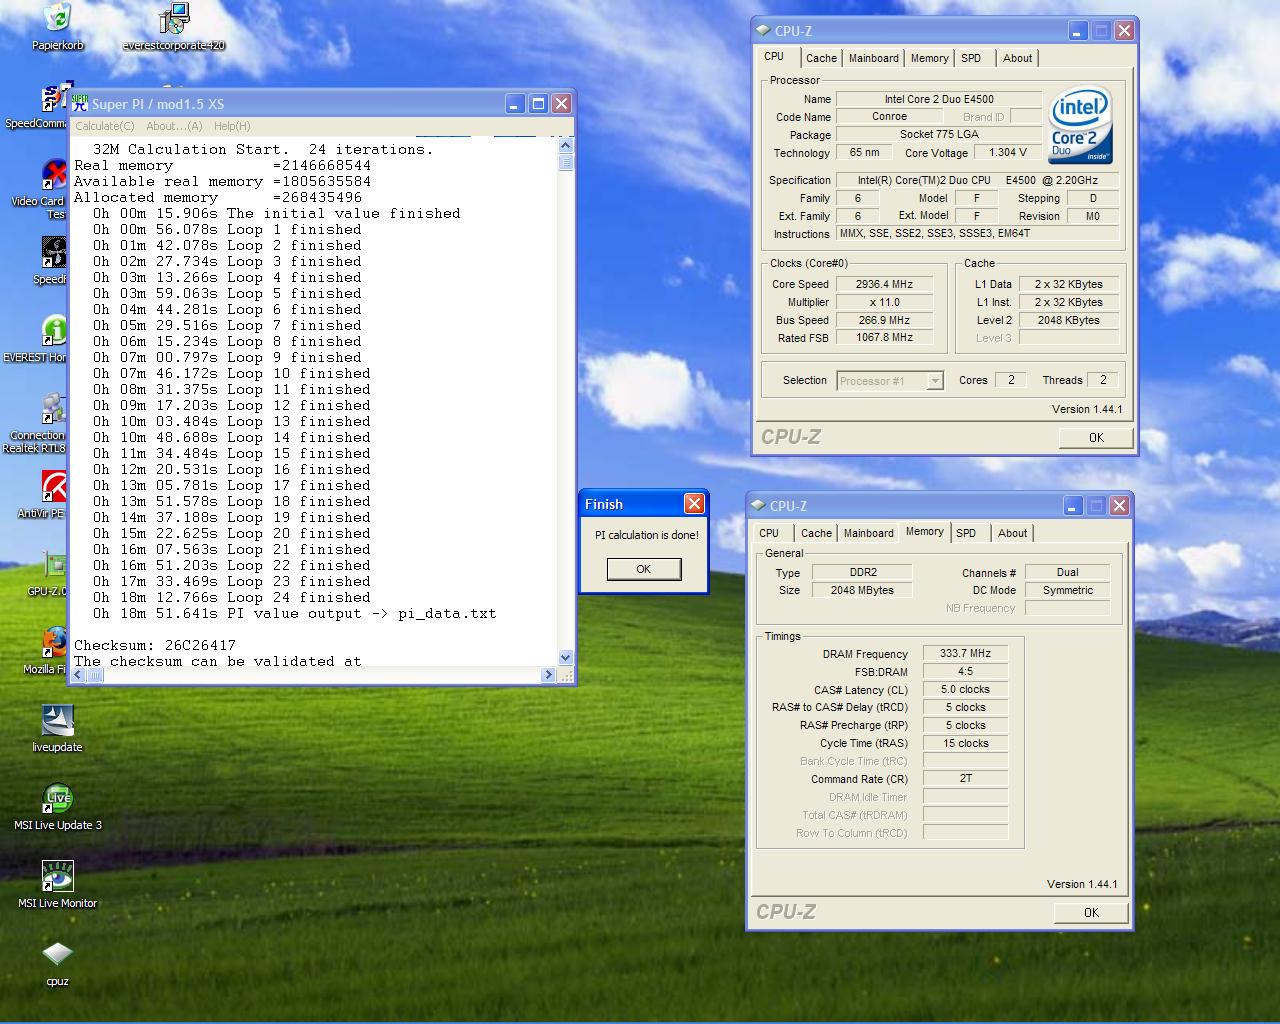Minimize the upper CPU-Z window
The image size is (1280, 1024).
1077,31
